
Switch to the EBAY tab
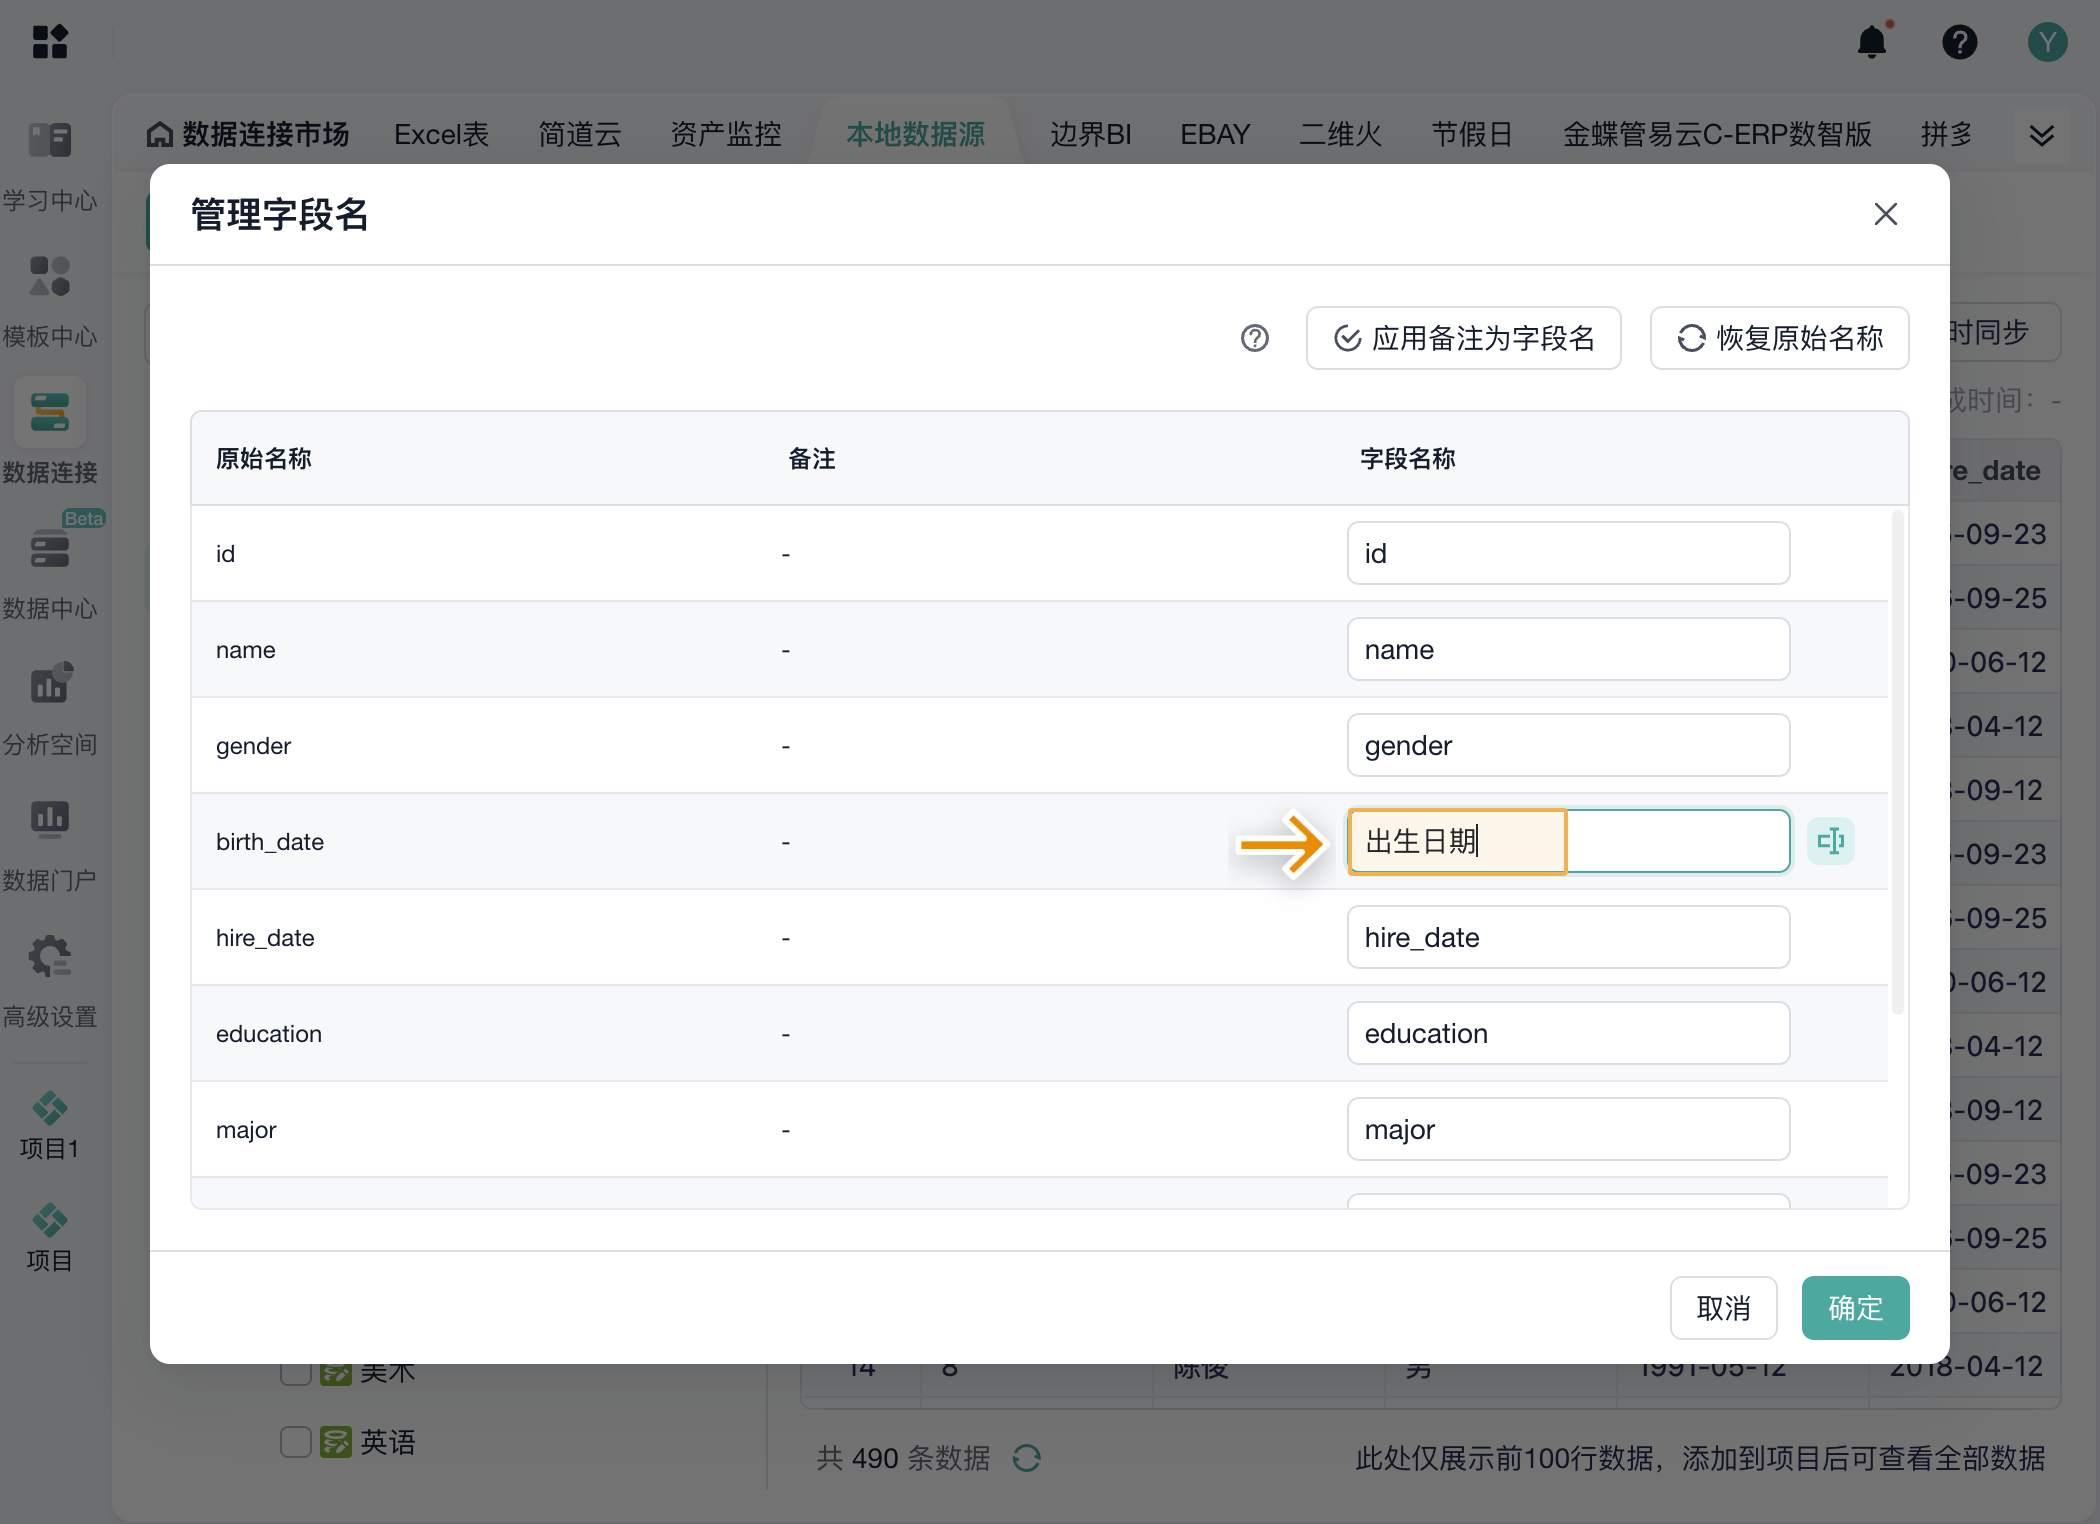tap(1215, 134)
